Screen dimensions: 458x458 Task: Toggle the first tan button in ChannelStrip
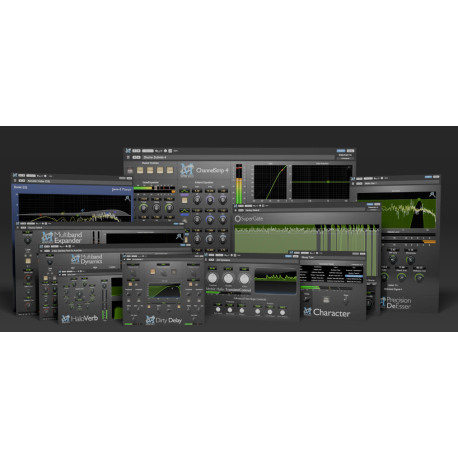click(x=140, y=170)
